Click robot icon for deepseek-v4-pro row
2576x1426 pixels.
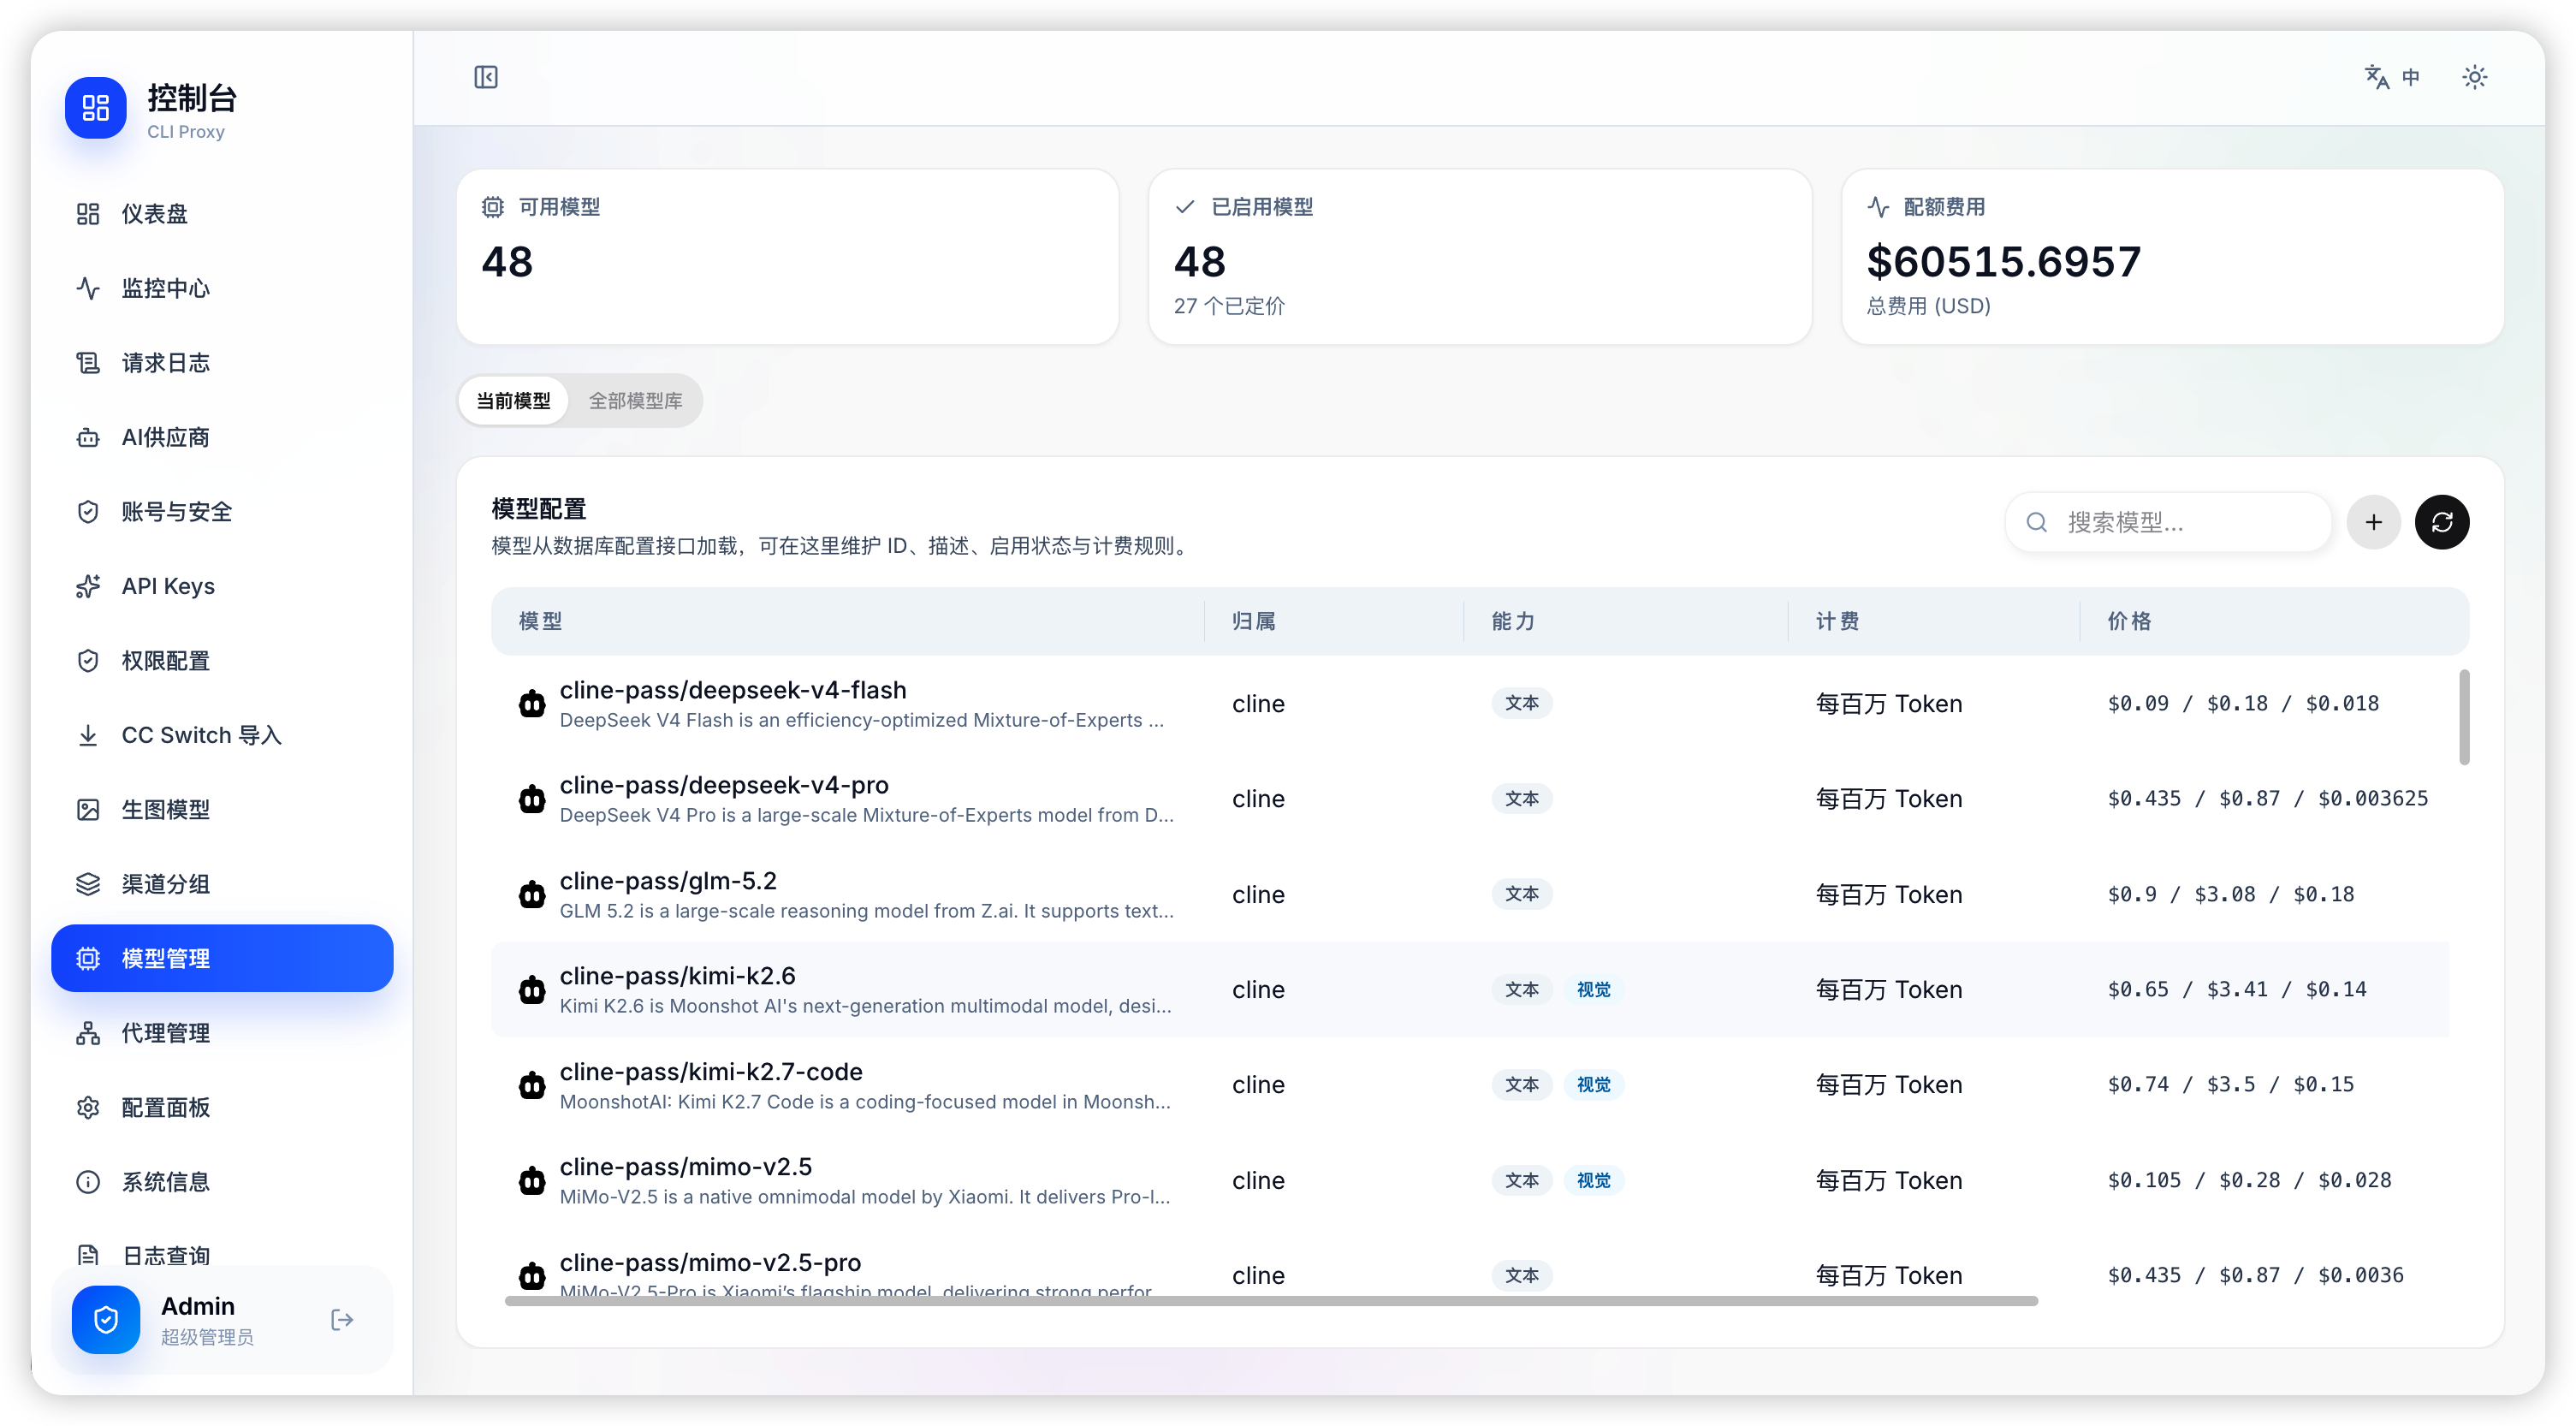pyautogui.click(x=532, y=799)
